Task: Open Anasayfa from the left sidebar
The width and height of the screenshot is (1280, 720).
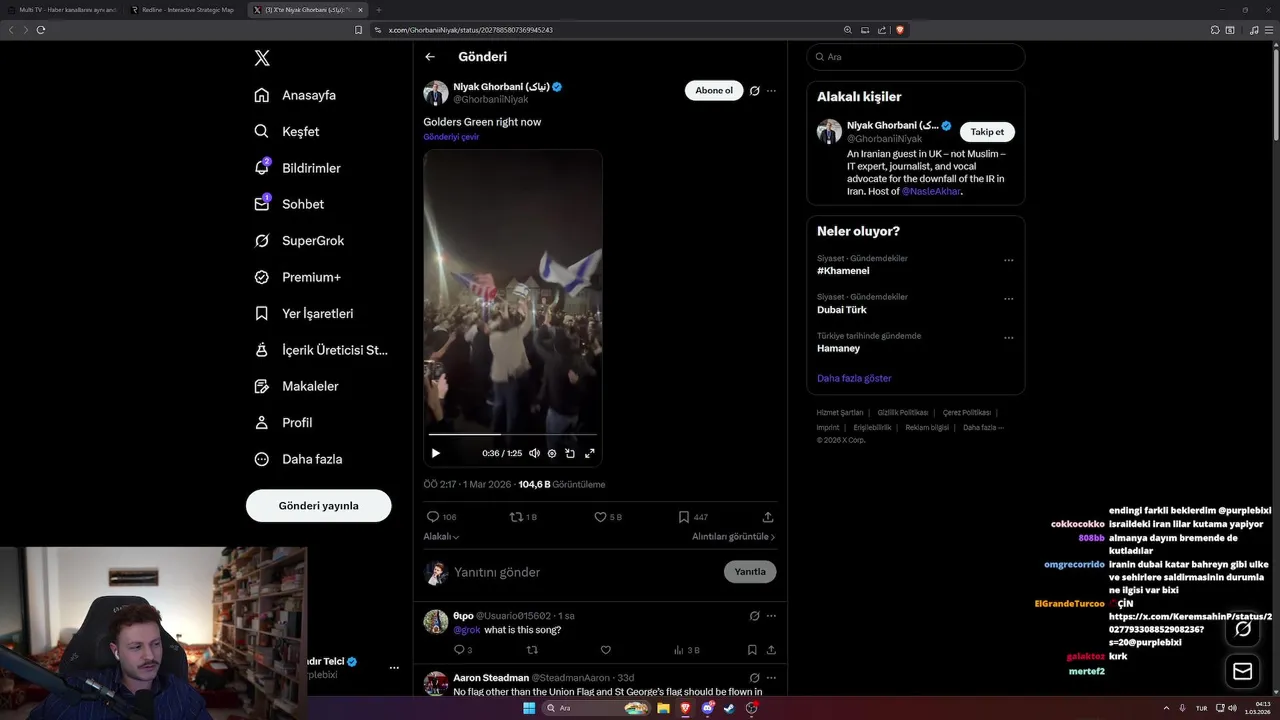Action: tap(295, 95)
